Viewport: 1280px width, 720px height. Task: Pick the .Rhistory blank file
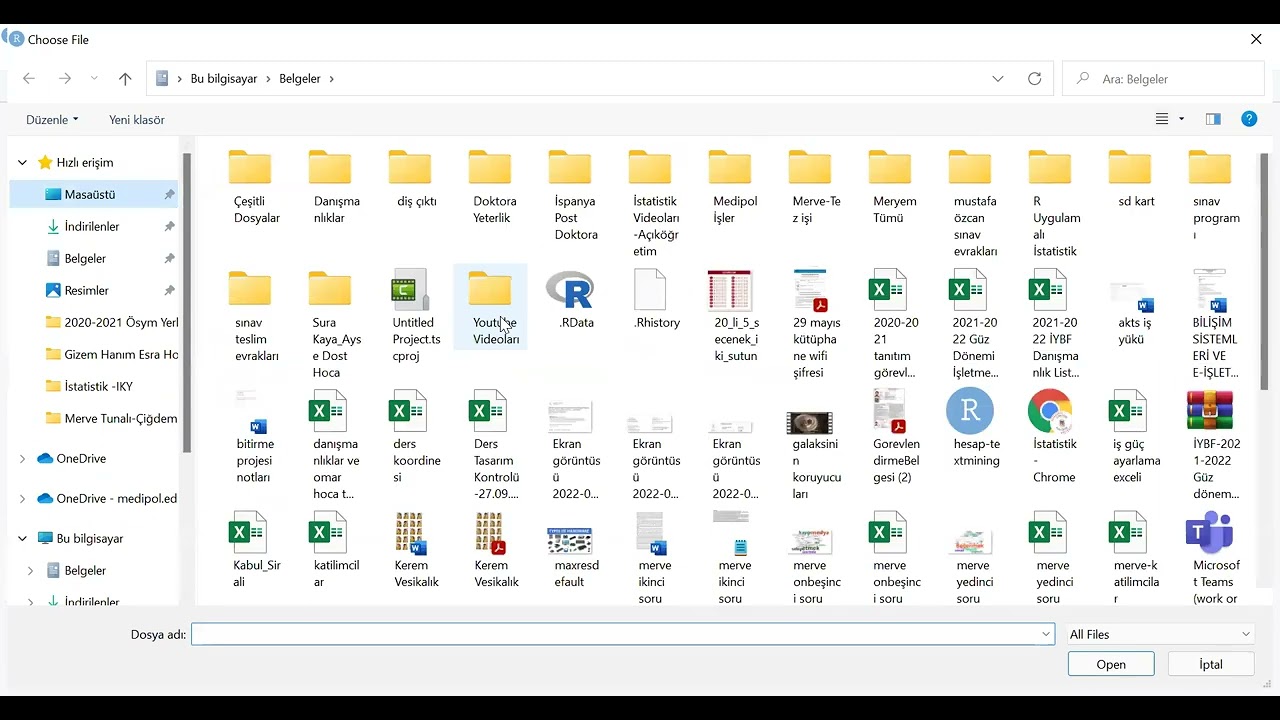pos(650,290)
